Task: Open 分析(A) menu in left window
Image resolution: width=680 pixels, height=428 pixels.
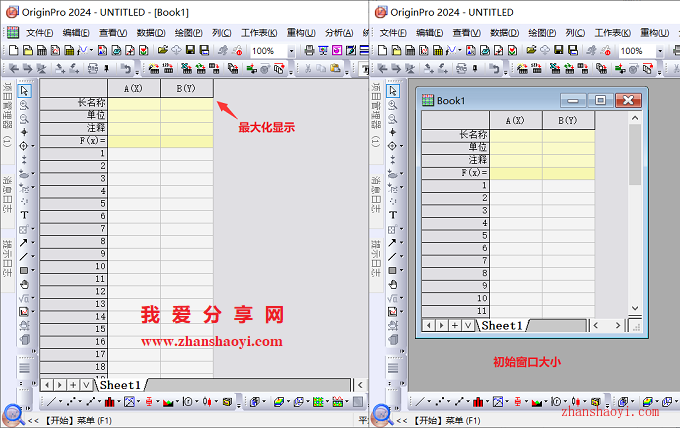Action: coord(339,33)
